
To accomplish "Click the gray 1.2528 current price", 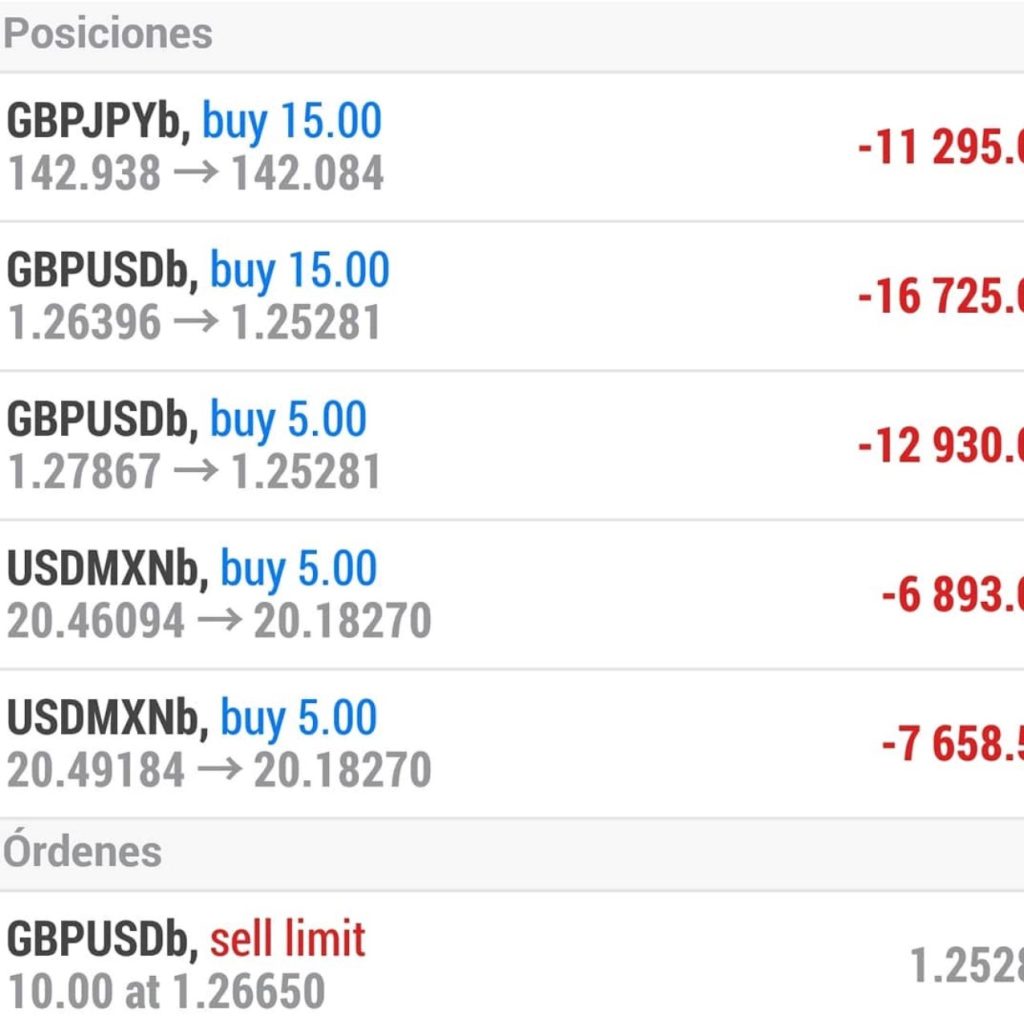I will pos(965,965).
